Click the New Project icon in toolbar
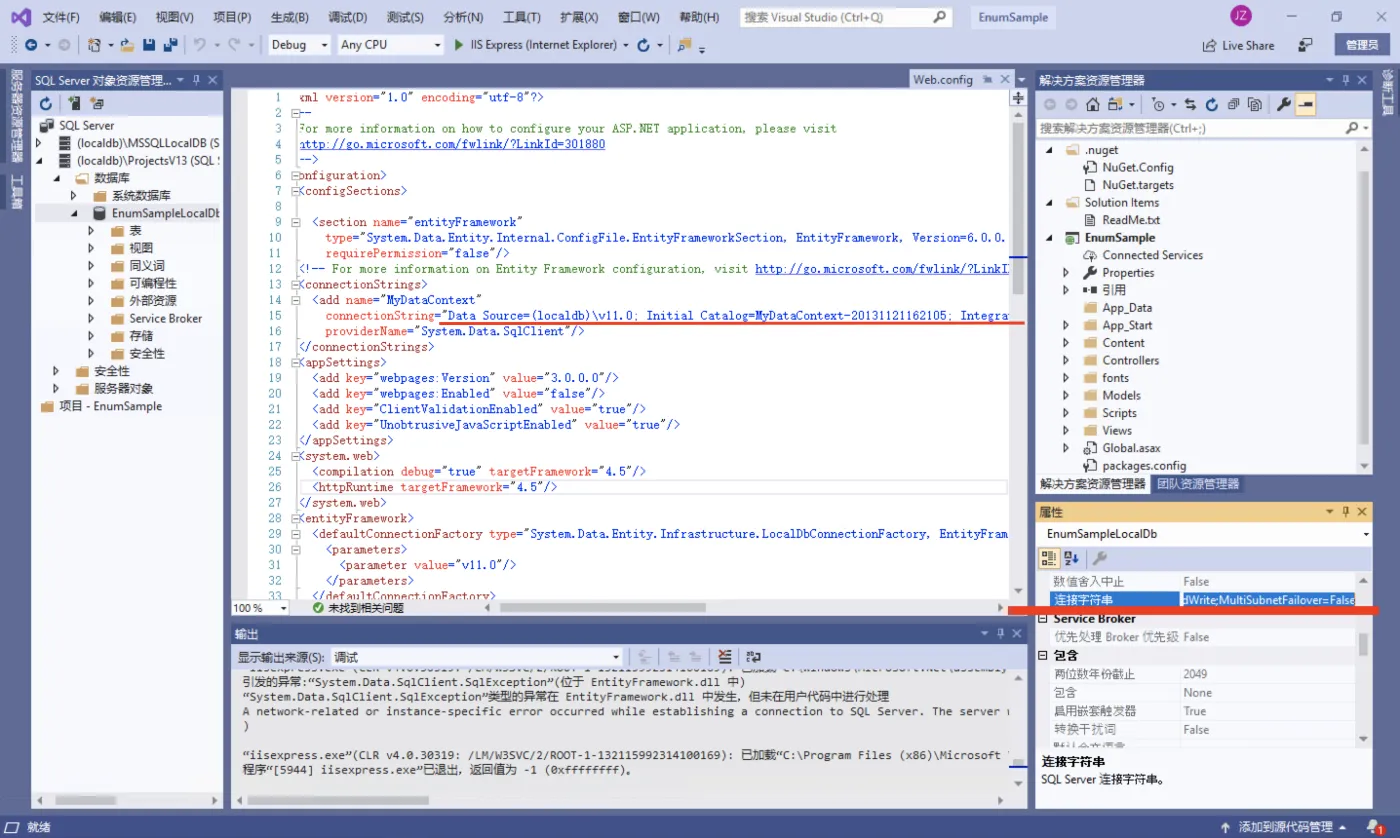This screenshot has height=838, width=1400. tap(94, 45)
